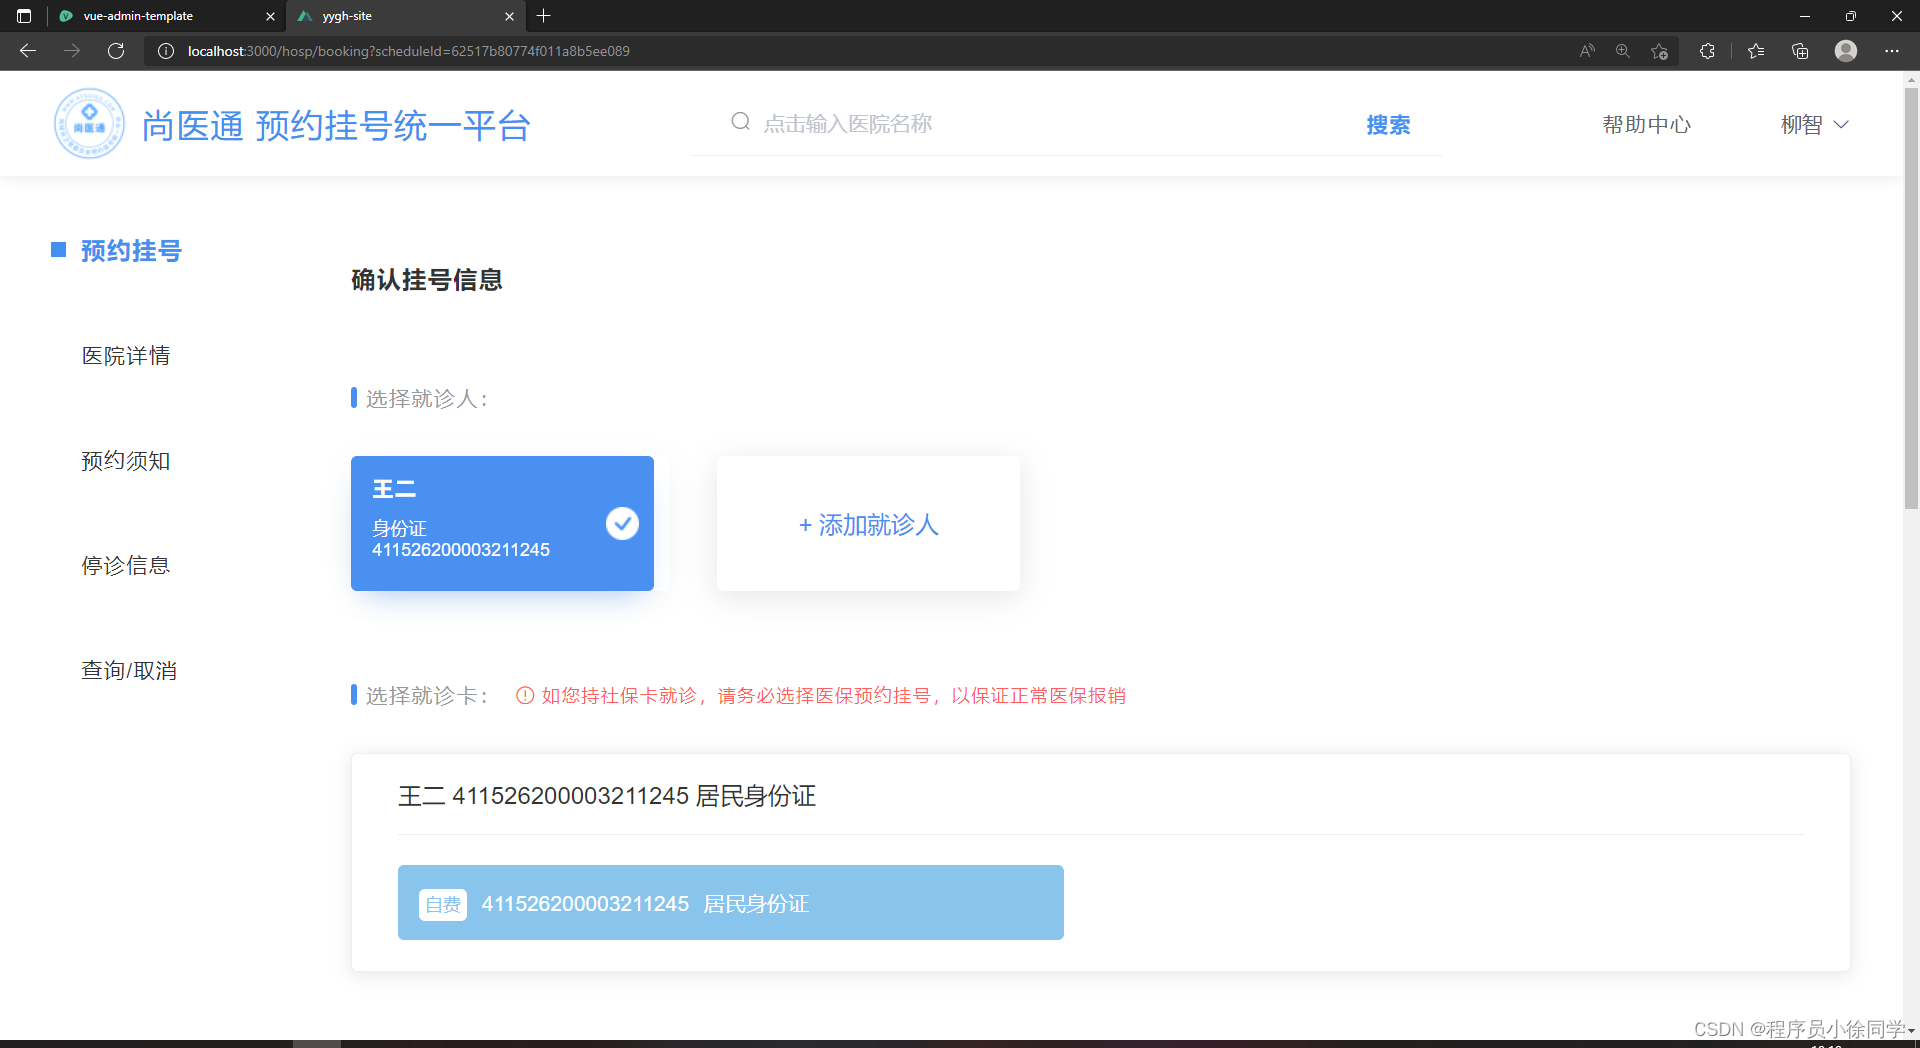Open a new browser tab
Screen dimensions: 1920x1048
click(544, 16)
